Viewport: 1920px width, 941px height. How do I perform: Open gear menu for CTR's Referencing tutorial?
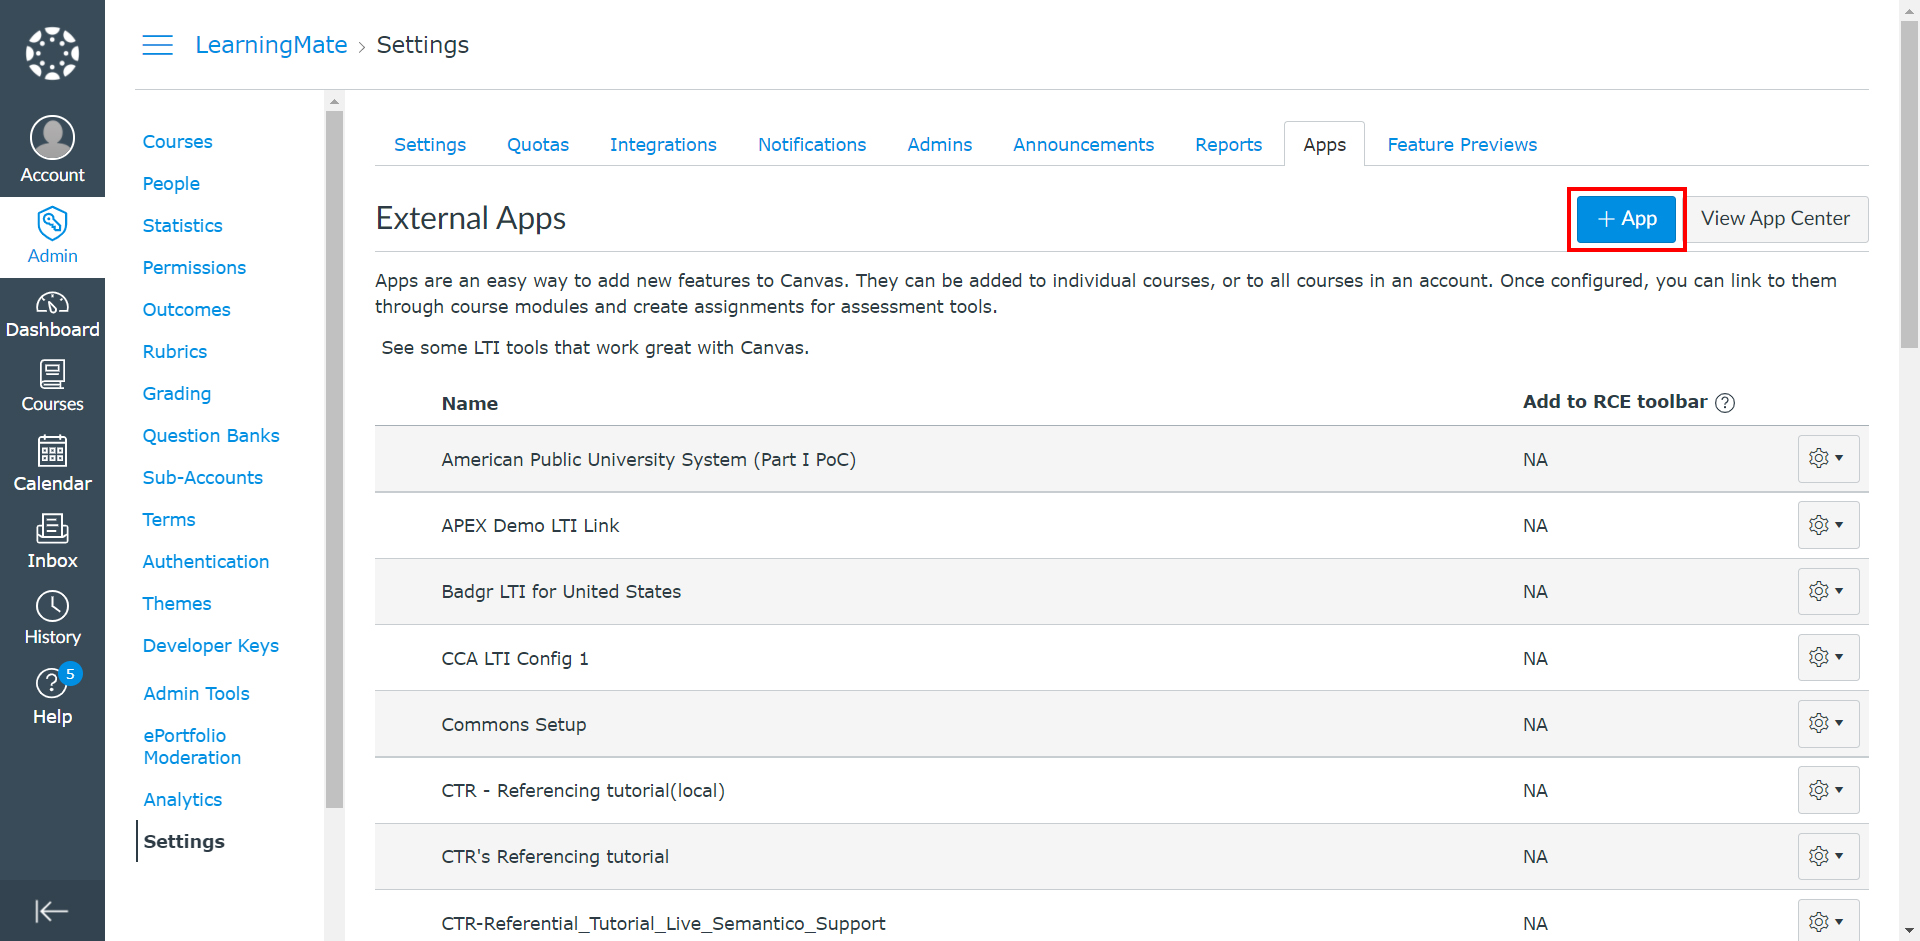tap(1828, 856)
